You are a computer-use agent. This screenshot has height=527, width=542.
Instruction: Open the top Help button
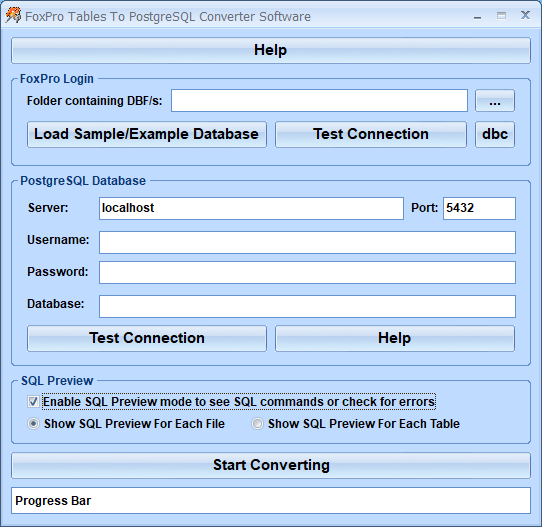[271, 50]
